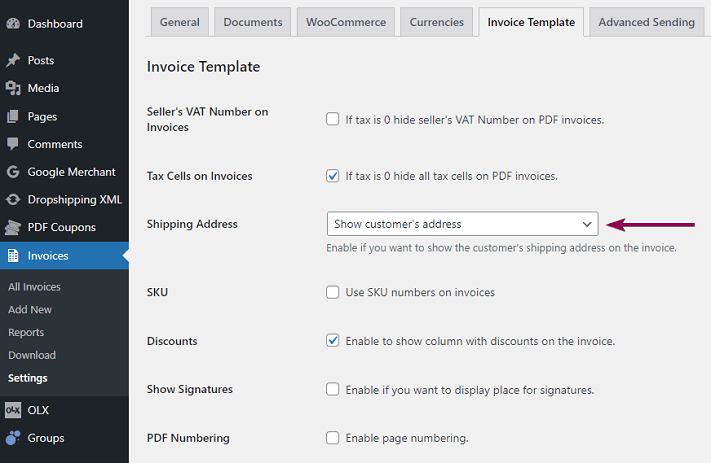Switch to the Currencies tab
The height and width of the screenshot is (463, 711).
point(437,22)
